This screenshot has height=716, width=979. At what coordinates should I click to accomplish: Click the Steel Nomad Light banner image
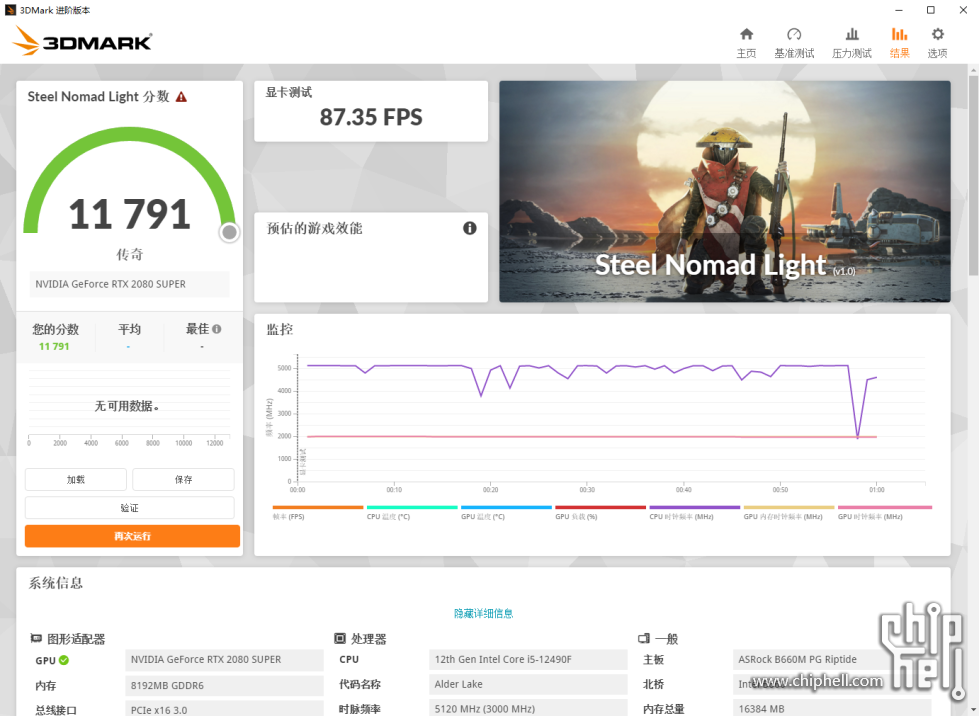tap(725, 191)
